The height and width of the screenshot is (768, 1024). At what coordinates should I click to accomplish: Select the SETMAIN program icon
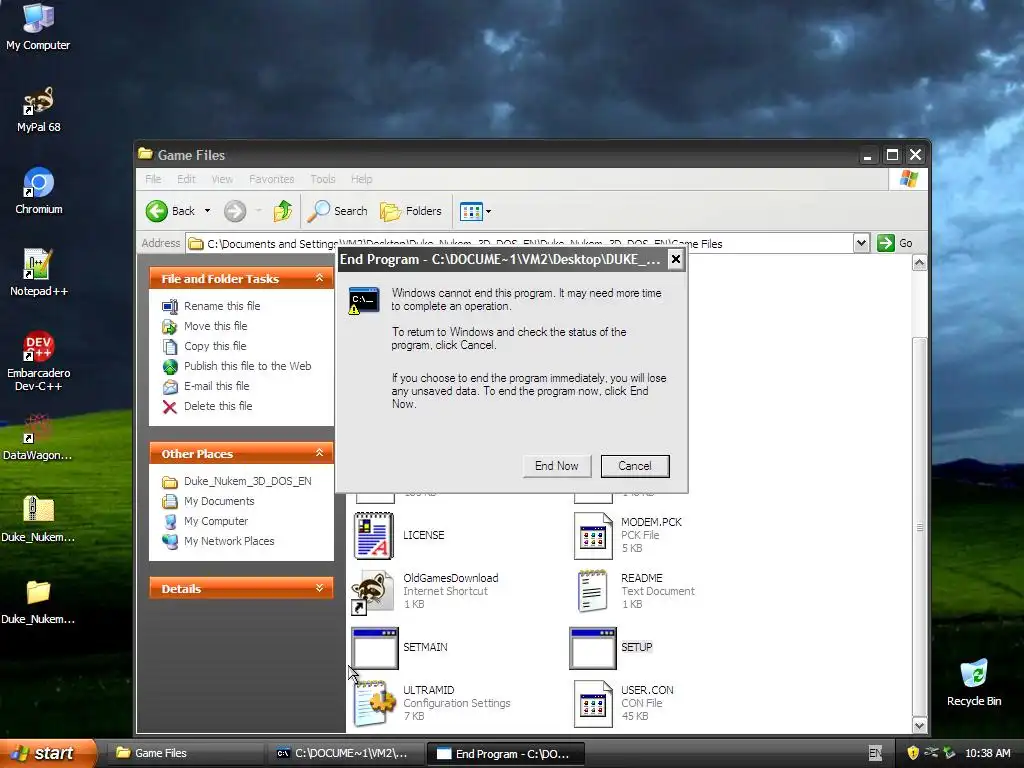(374, 648)
